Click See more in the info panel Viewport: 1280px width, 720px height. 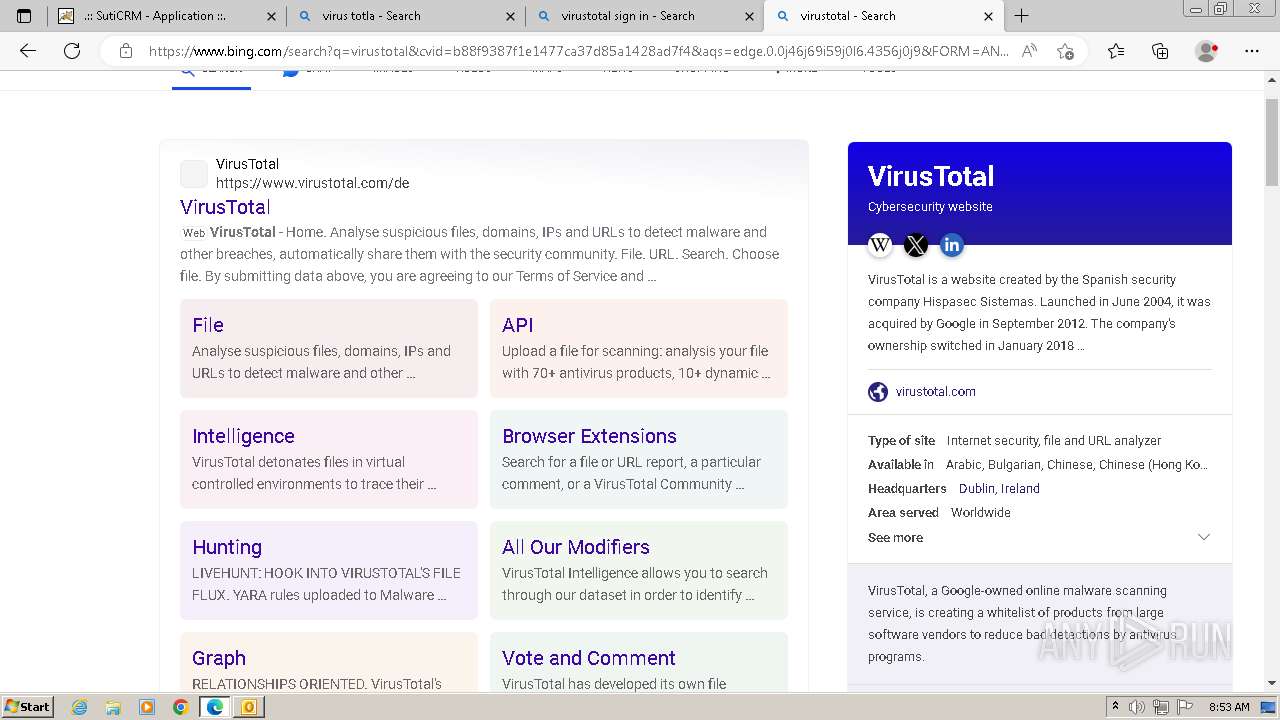pos(895,538)
